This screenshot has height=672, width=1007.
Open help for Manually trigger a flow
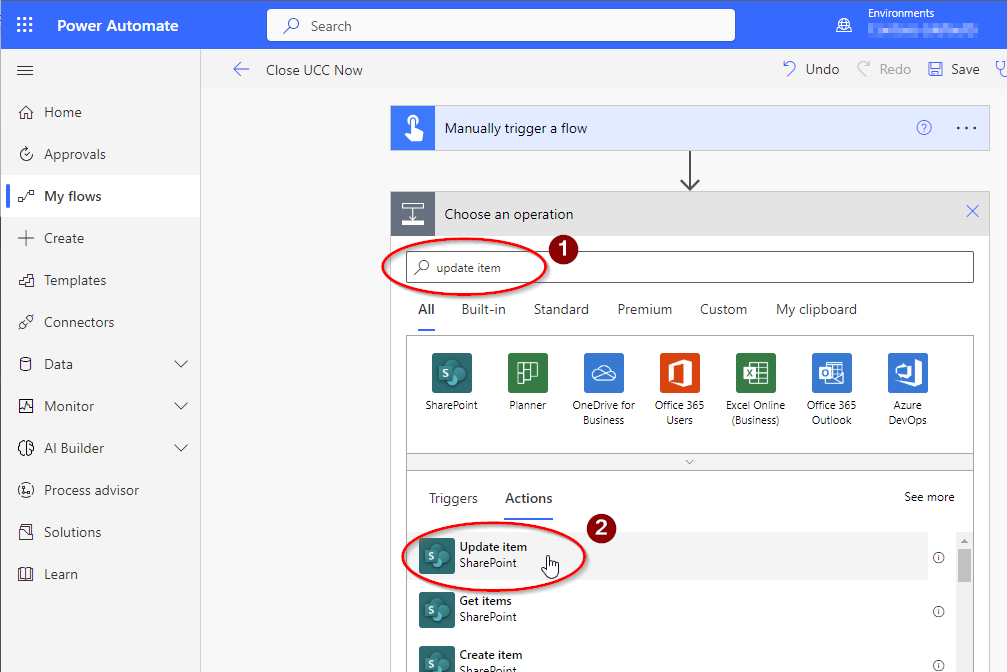pos(924,128)
